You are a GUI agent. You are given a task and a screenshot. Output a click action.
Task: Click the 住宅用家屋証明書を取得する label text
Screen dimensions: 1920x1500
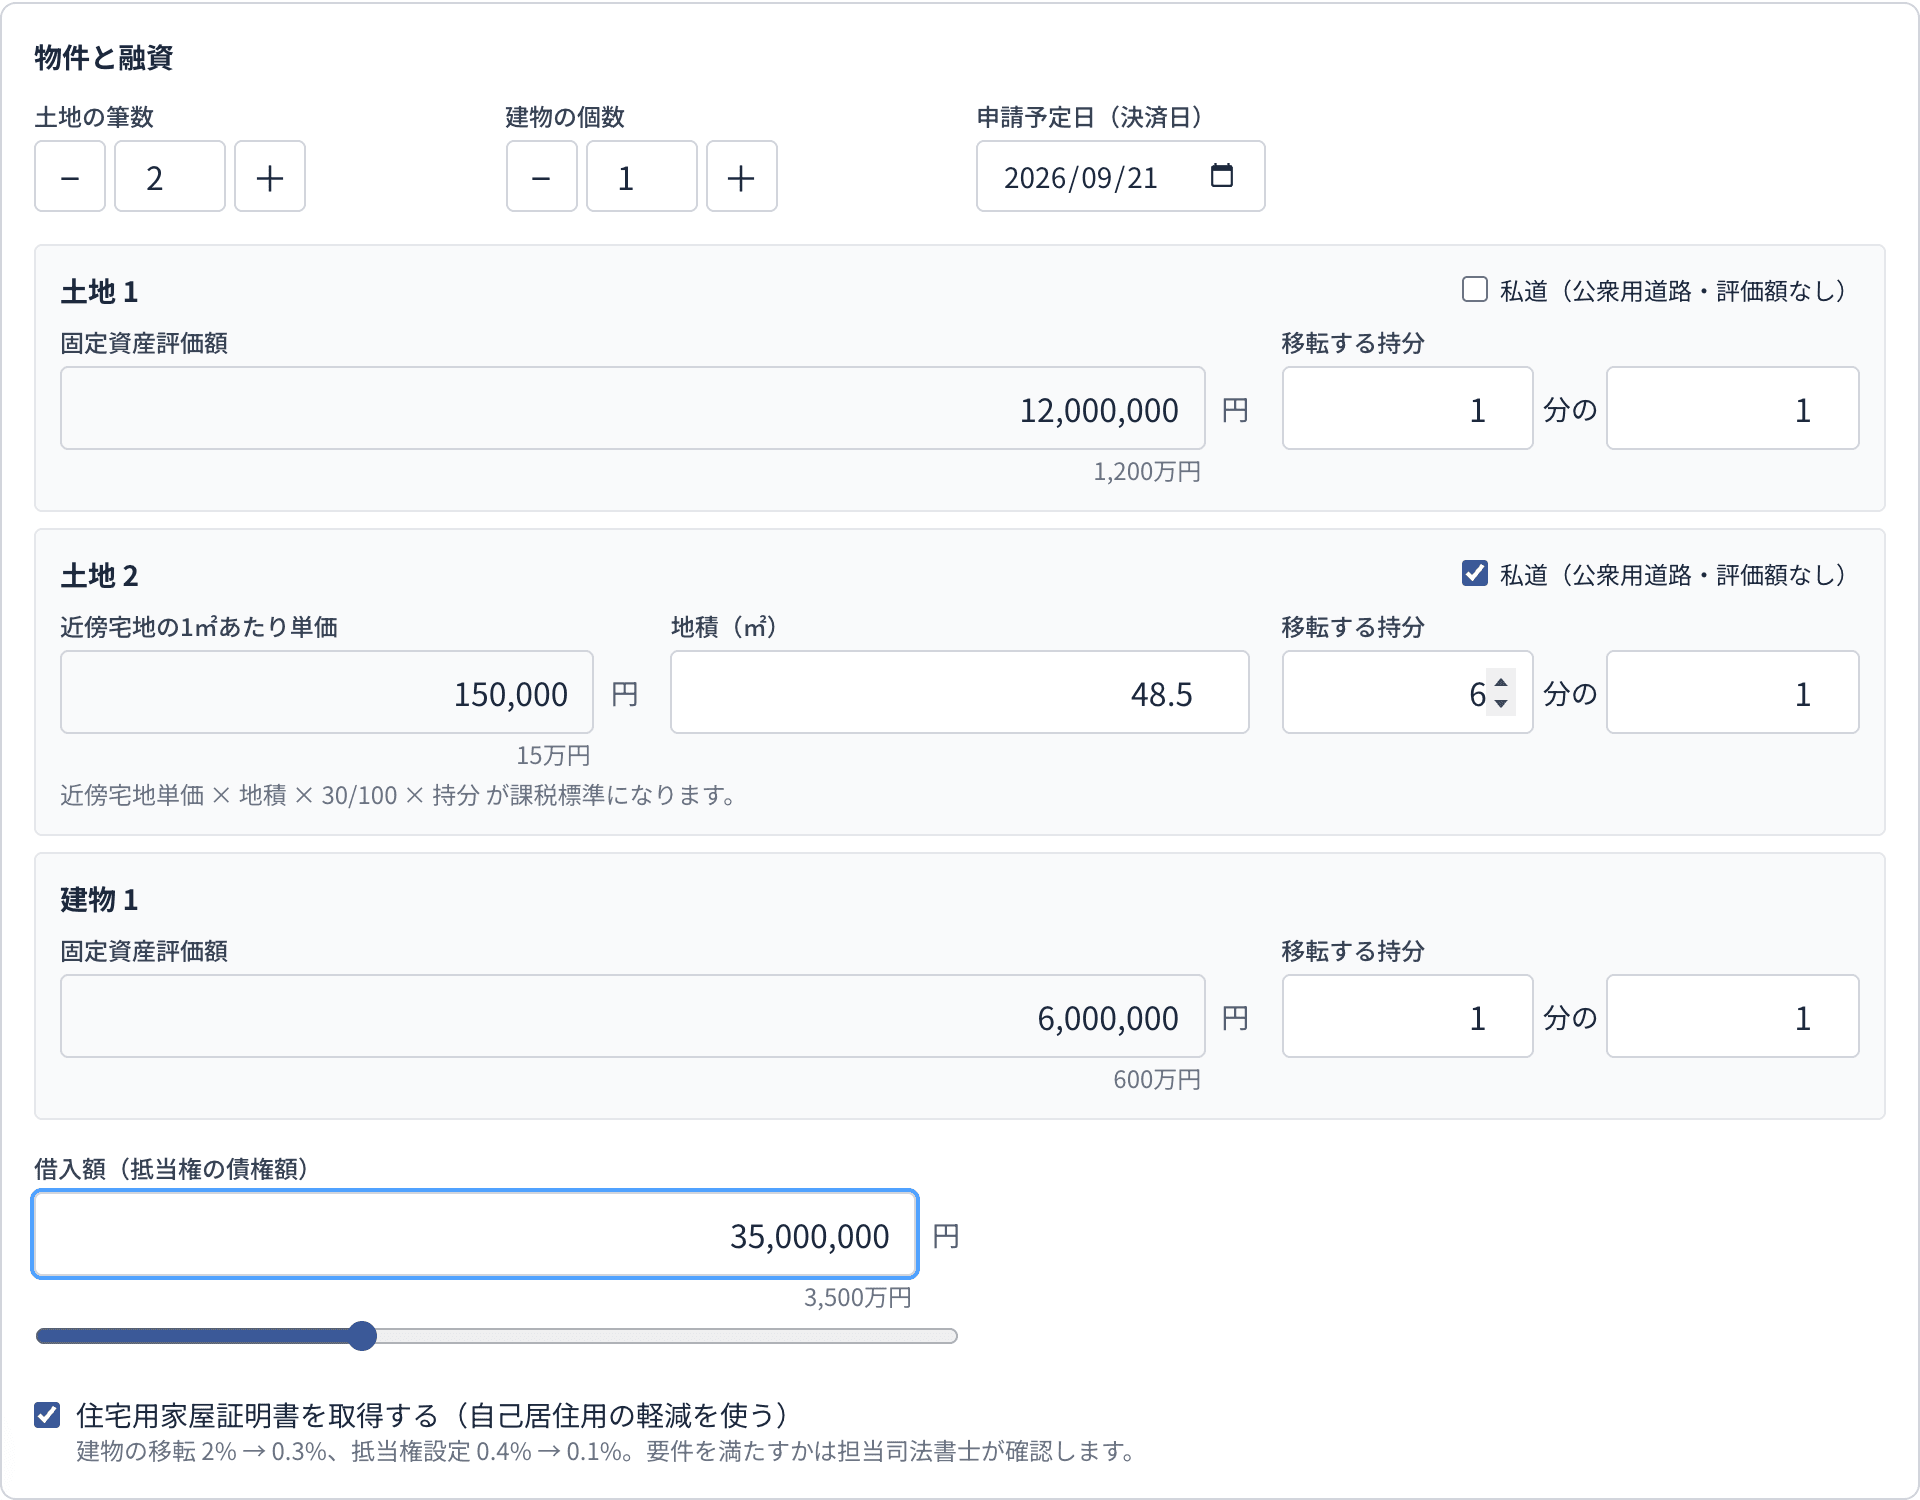433,1415
